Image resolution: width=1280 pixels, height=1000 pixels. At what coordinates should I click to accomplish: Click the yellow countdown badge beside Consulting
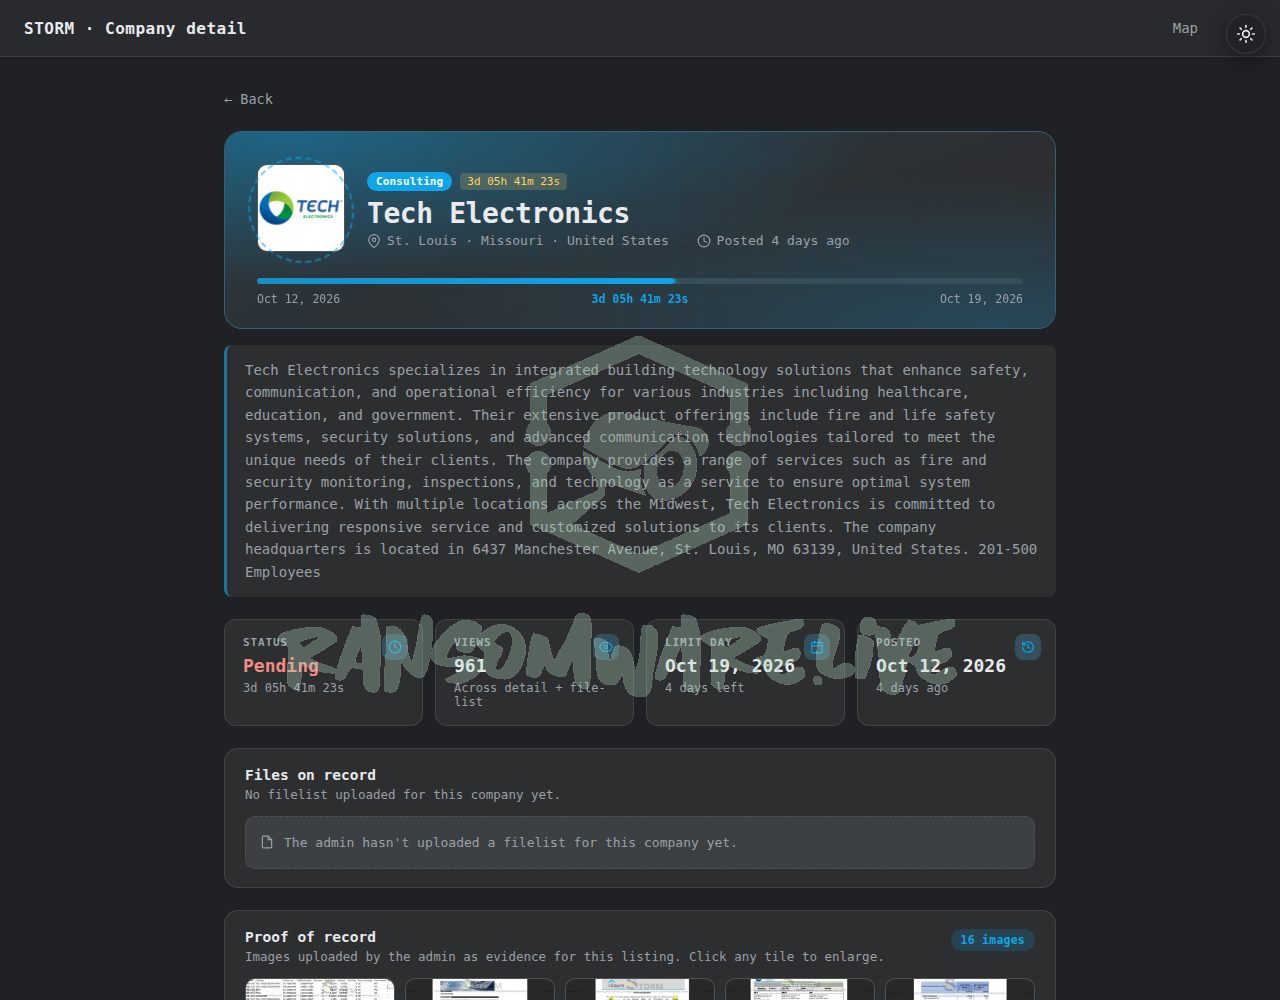click(x=513, y=181)
